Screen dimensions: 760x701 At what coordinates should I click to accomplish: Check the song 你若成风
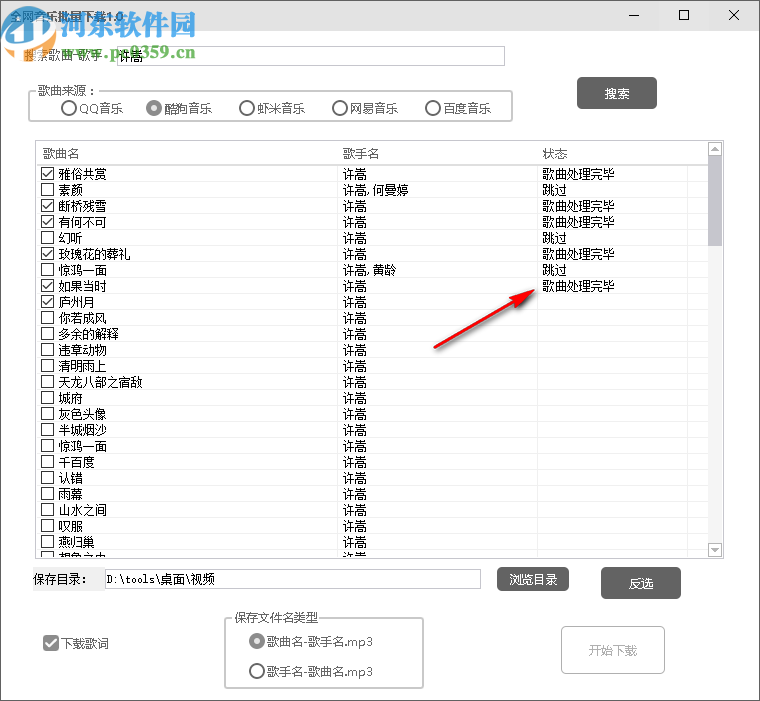click(48, 318)
